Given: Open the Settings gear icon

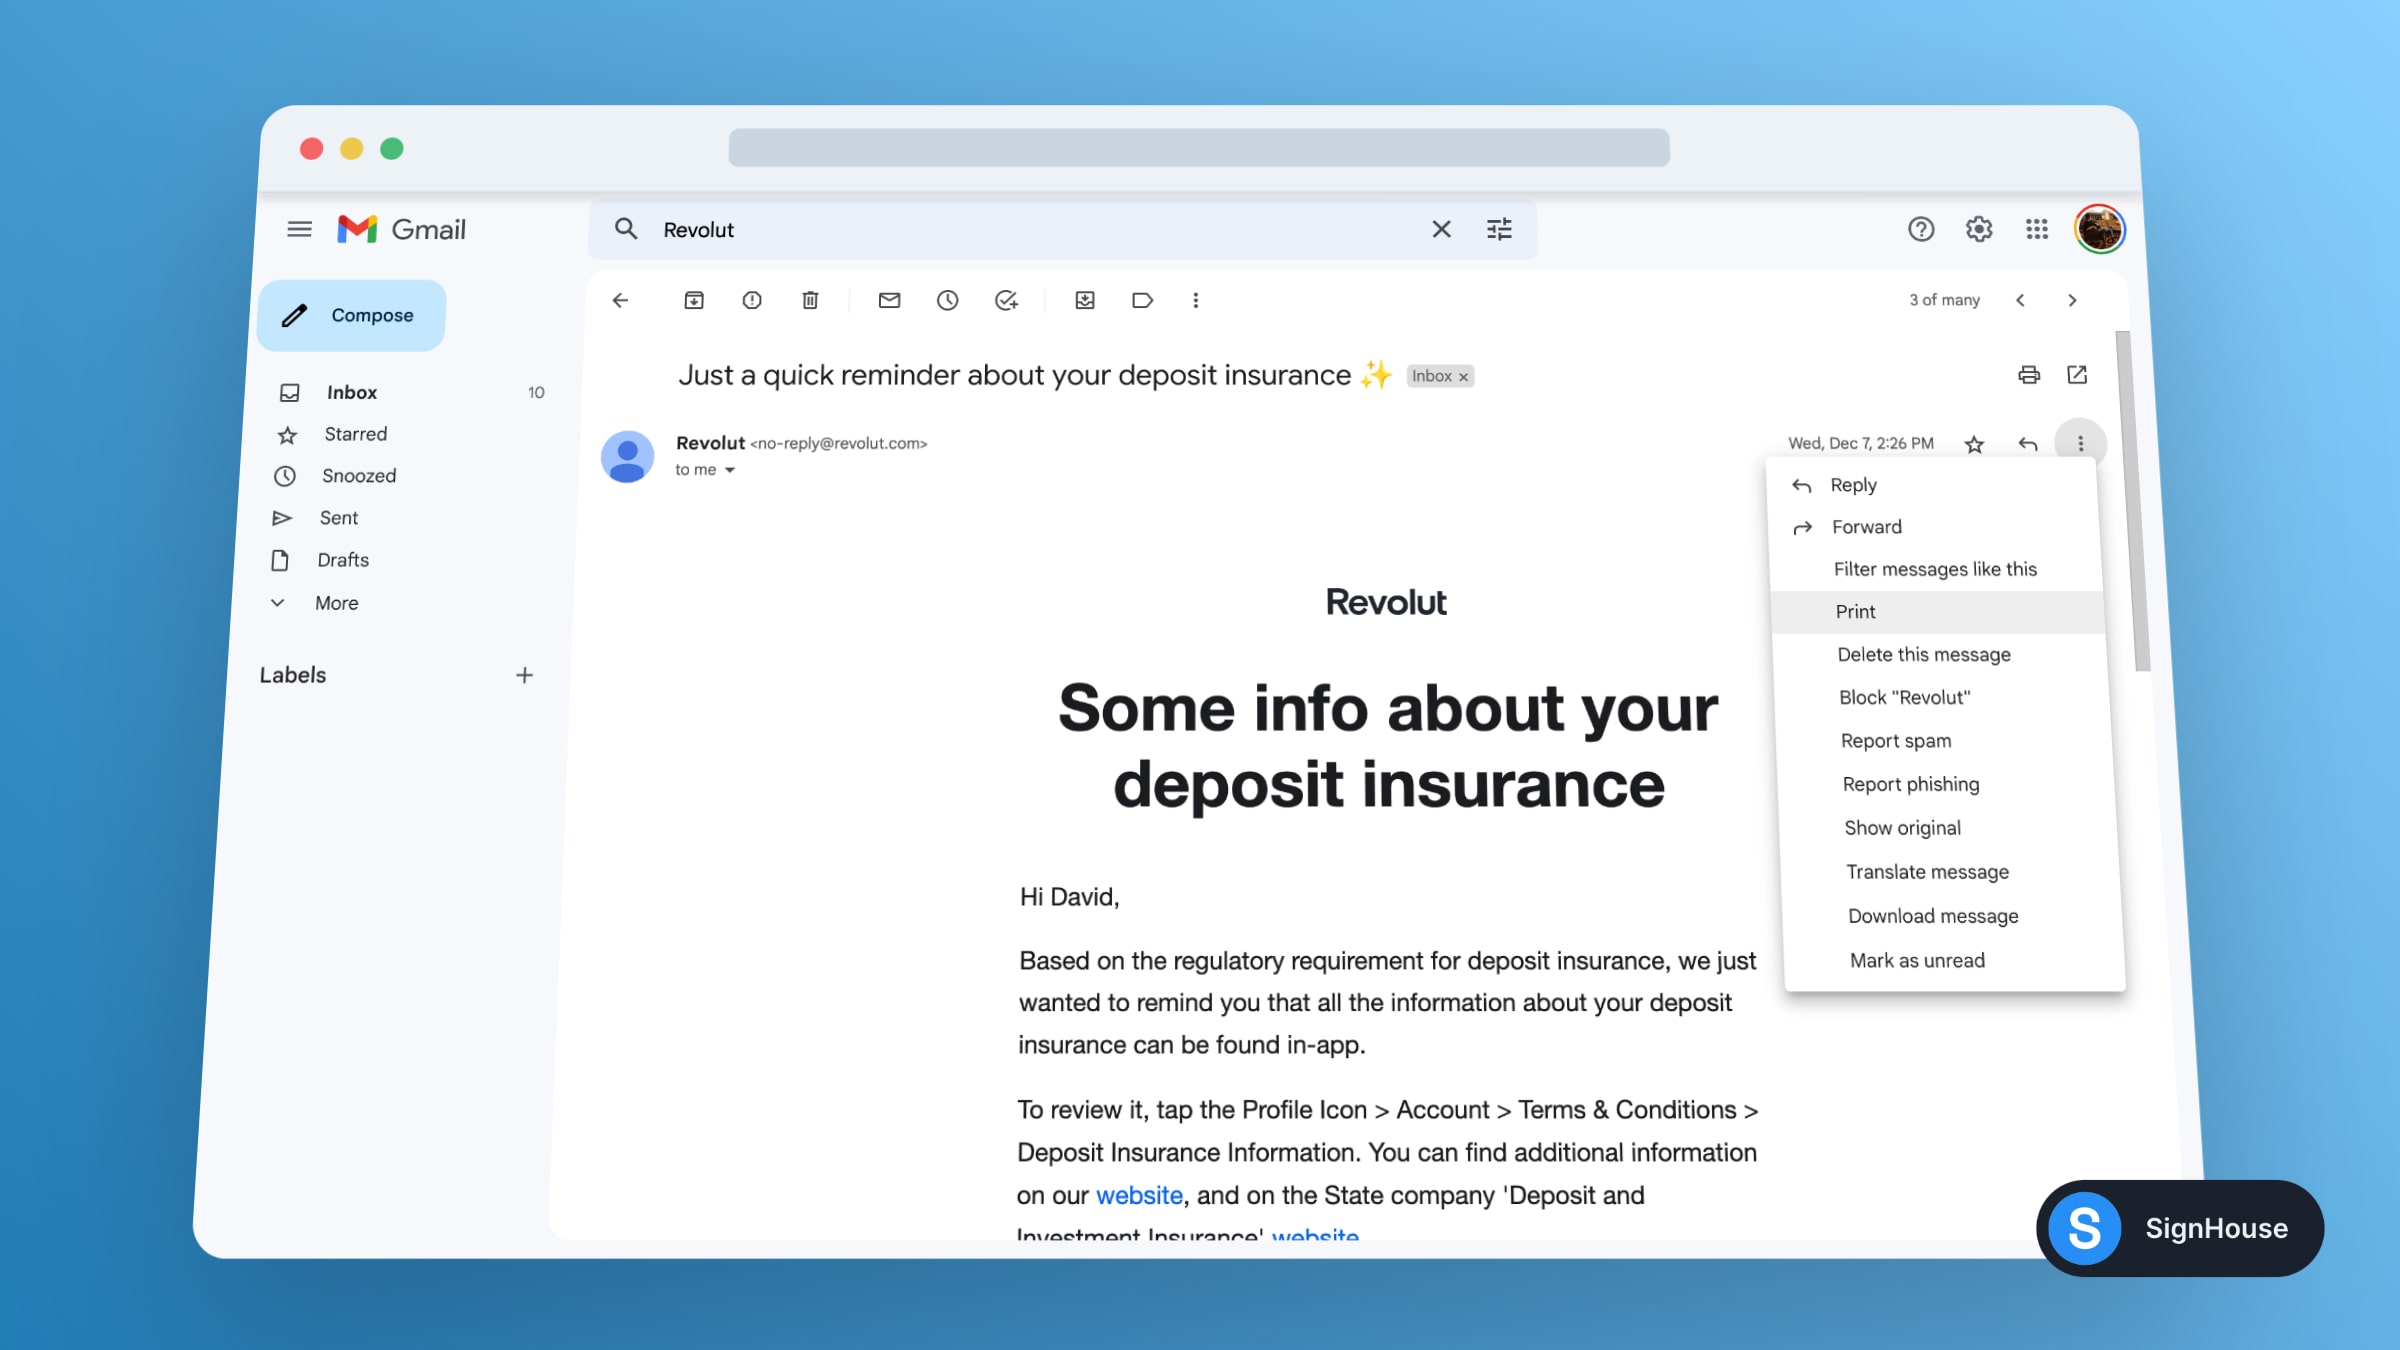Looking at the screenshot, I should pyautogui.click(x=1979, y=229).
